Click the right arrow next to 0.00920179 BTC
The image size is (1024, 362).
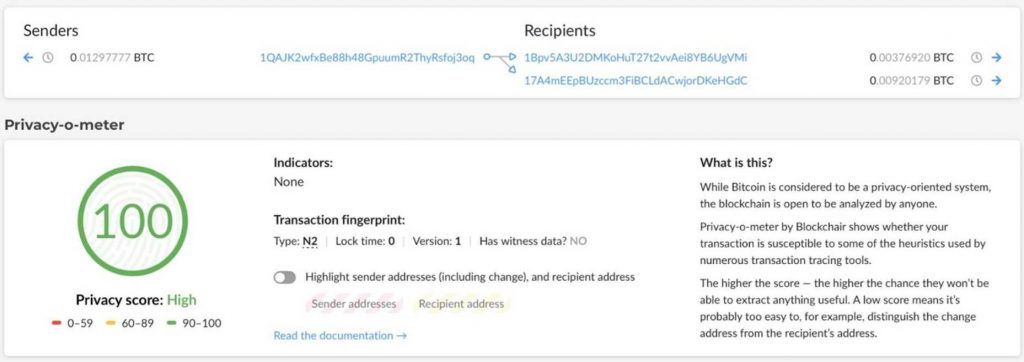[x=997, y=81]
